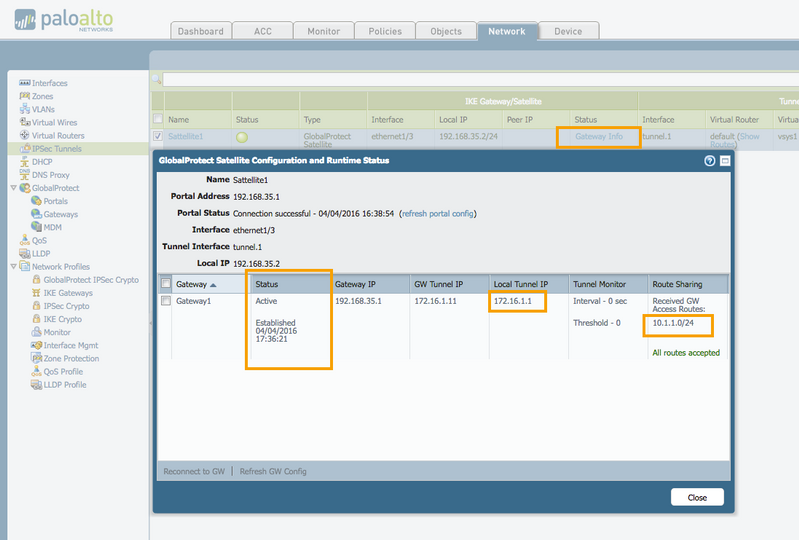Screen dimensions: 799x540
Task: Click the Gateway Info status link
Action: coord(598,136)
